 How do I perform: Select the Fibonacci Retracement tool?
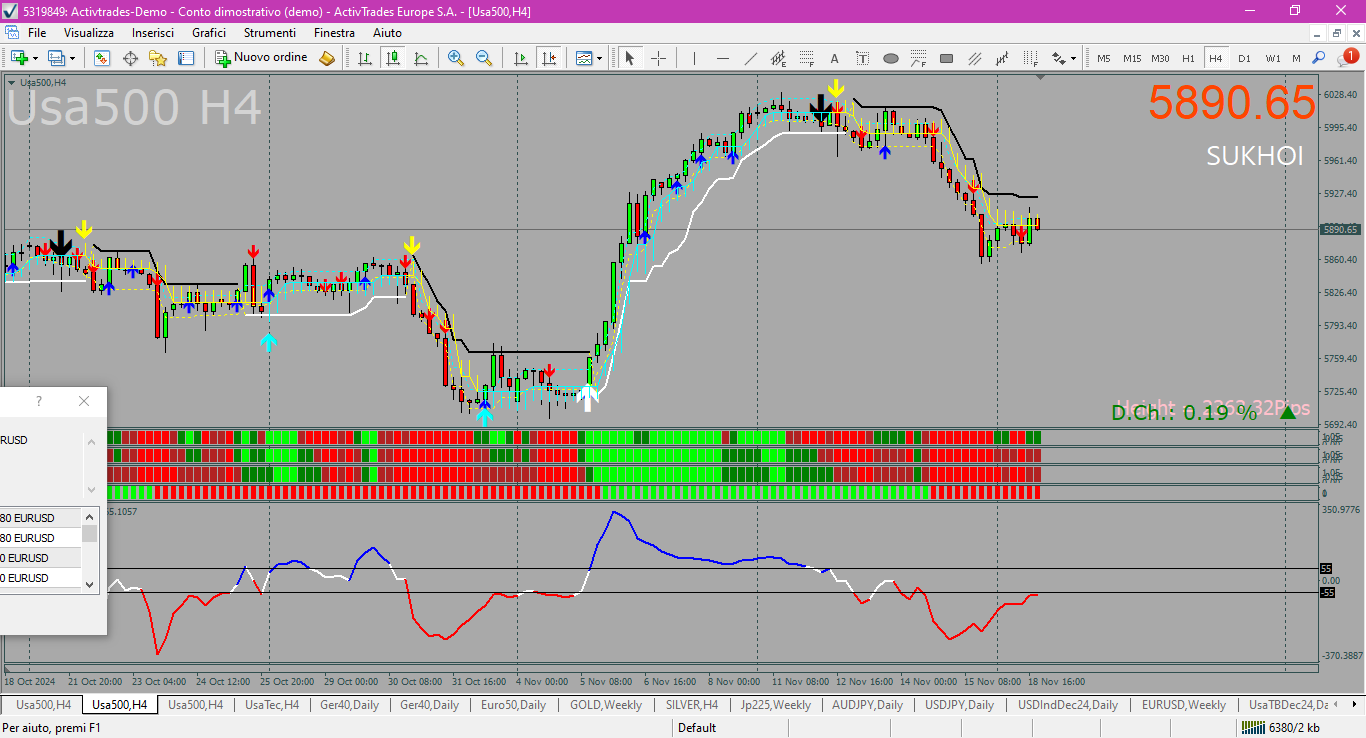tap(806, 58)
